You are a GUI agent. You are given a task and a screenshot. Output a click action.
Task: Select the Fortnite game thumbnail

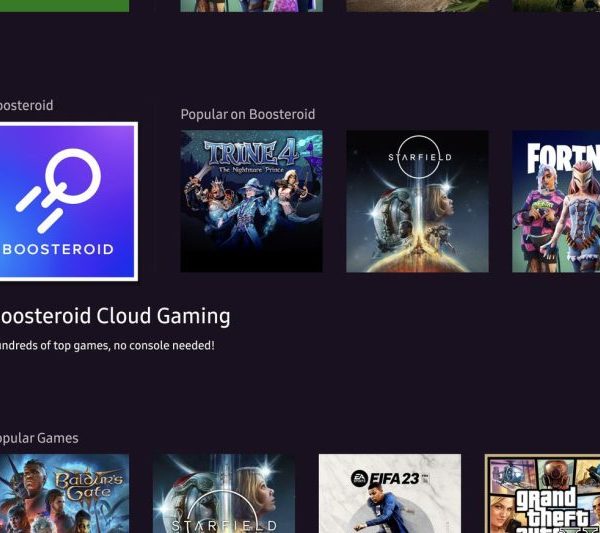click(556, 201)
